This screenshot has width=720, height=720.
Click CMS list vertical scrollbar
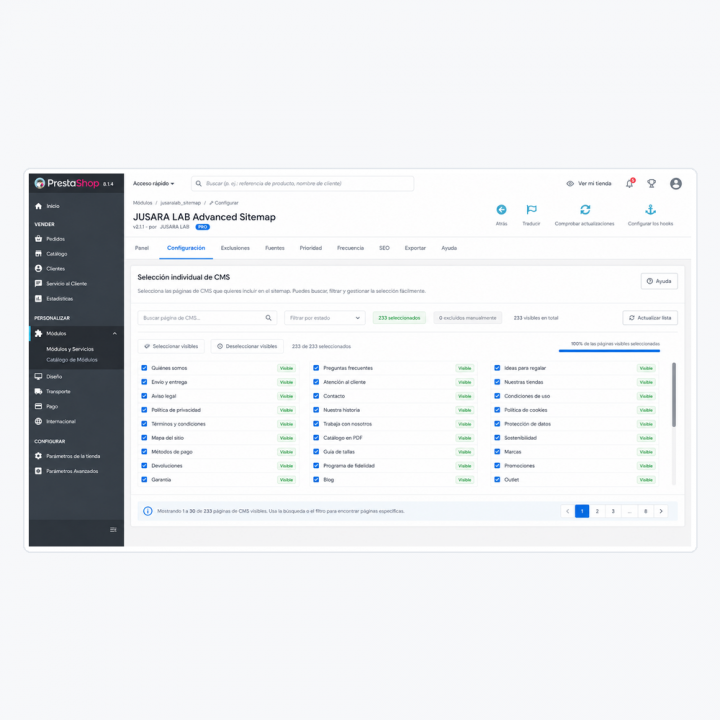click(674, 395)
